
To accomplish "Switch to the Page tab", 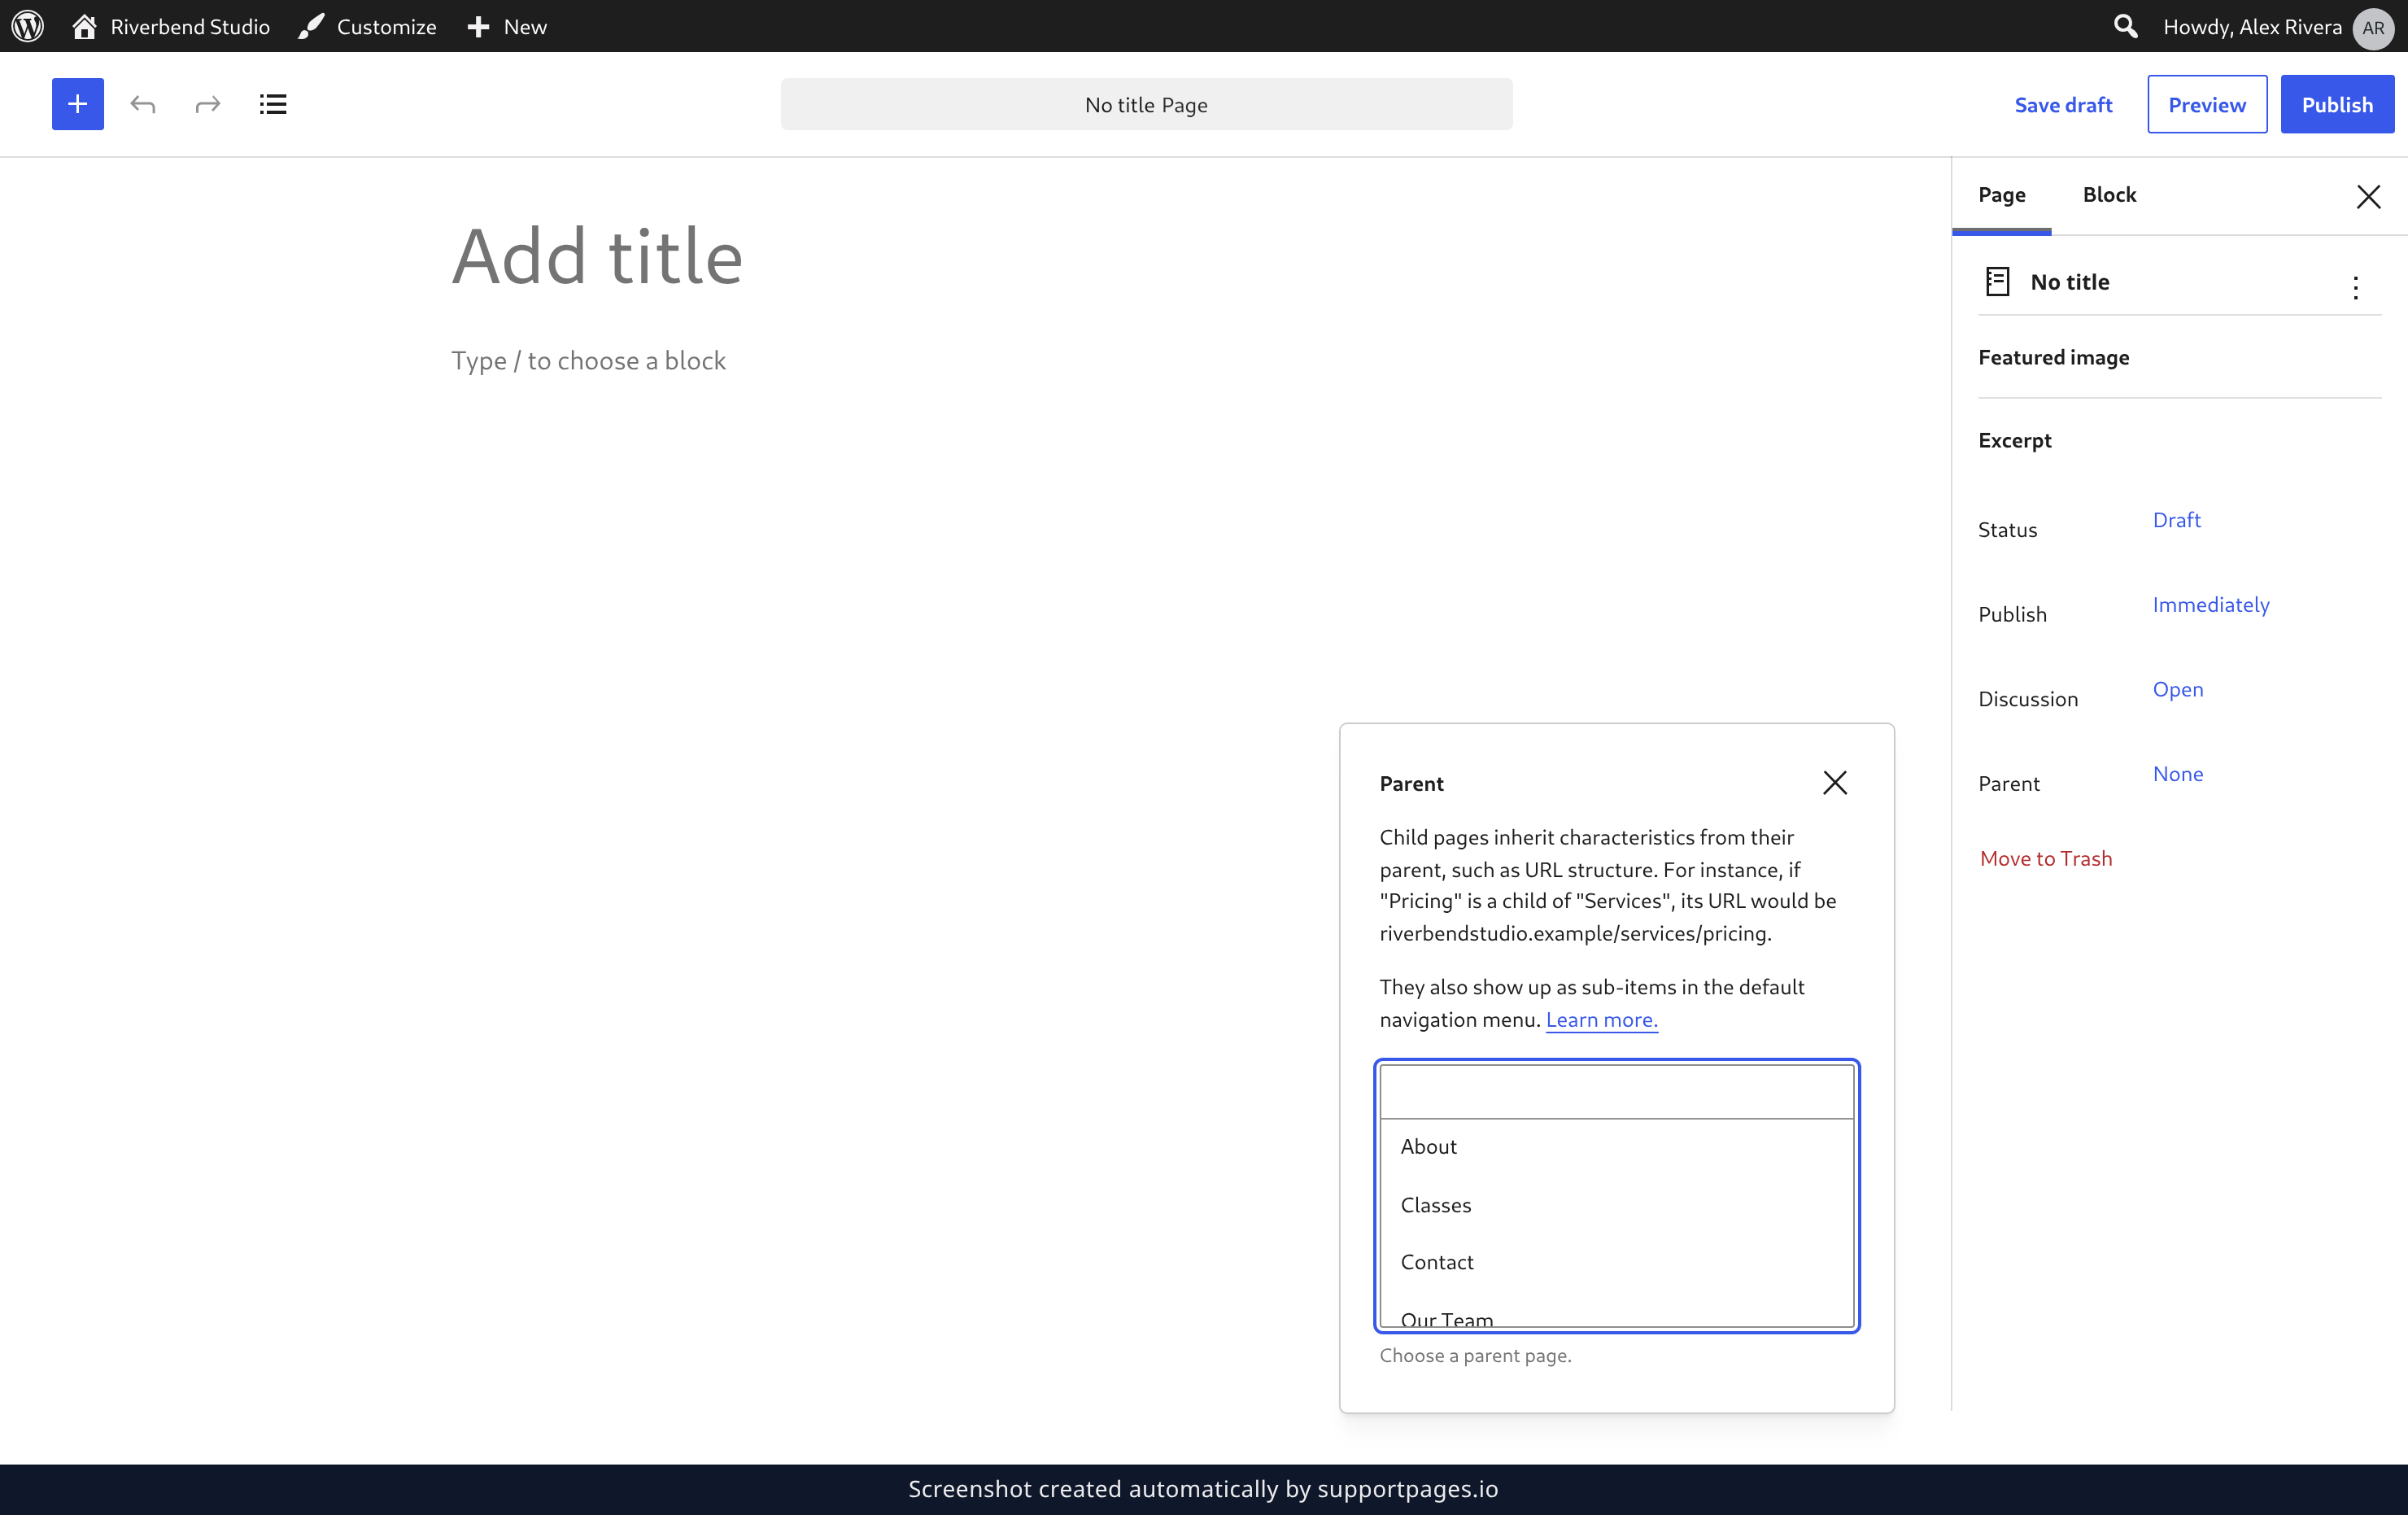I will (x=2002, y=195).
